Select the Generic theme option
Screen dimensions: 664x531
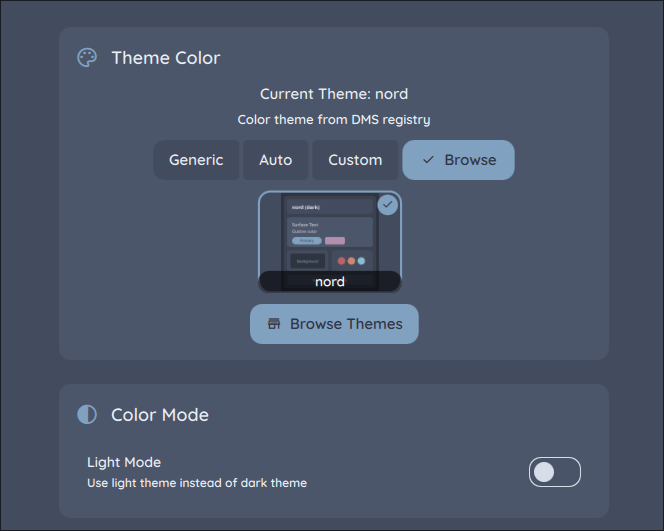coord(196,160)
